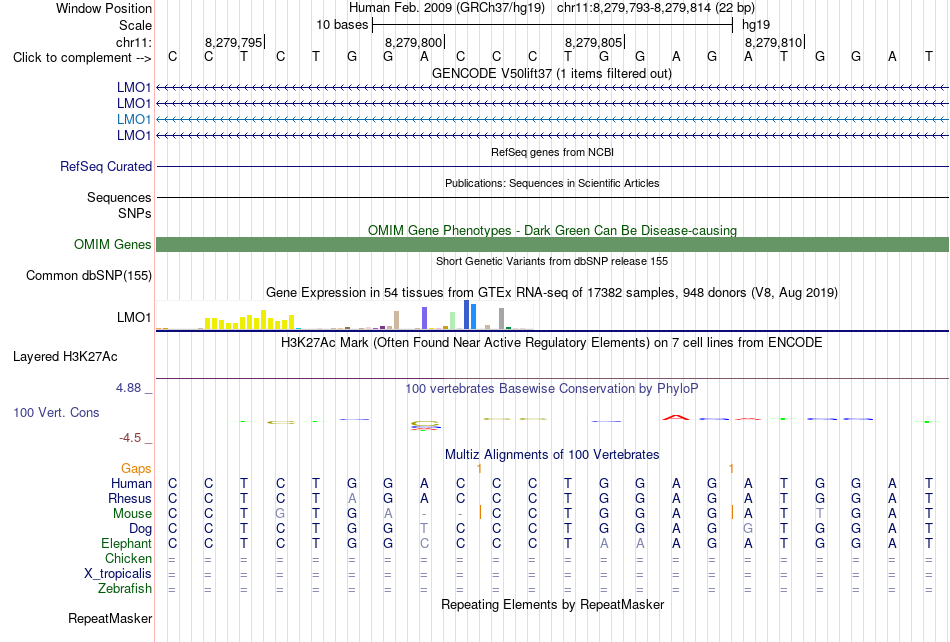Open the GENCODE V50lift37 track title
Viewport: 950px width, 642px height.
click(x=551, y=73)
